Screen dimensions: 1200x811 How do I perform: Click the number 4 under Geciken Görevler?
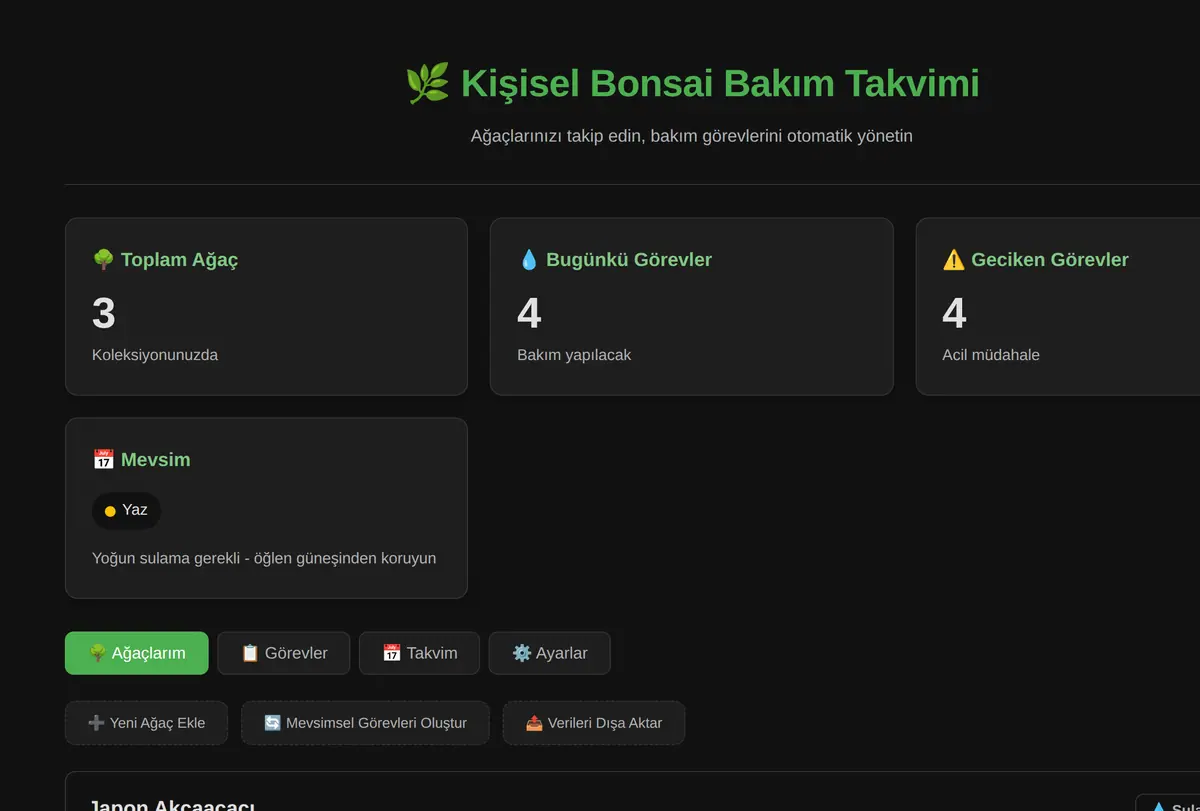coord(954,314)
